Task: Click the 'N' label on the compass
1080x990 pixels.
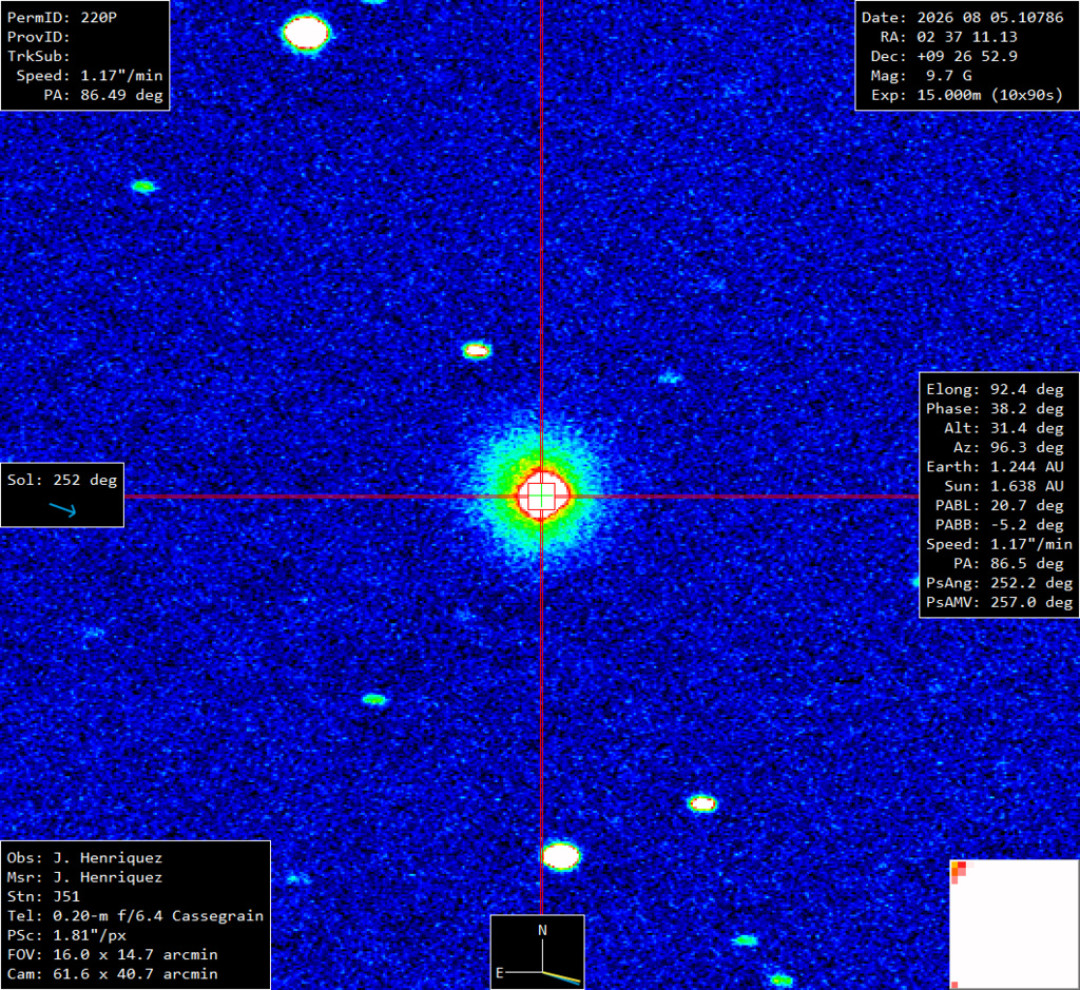Action: [542, 930]
